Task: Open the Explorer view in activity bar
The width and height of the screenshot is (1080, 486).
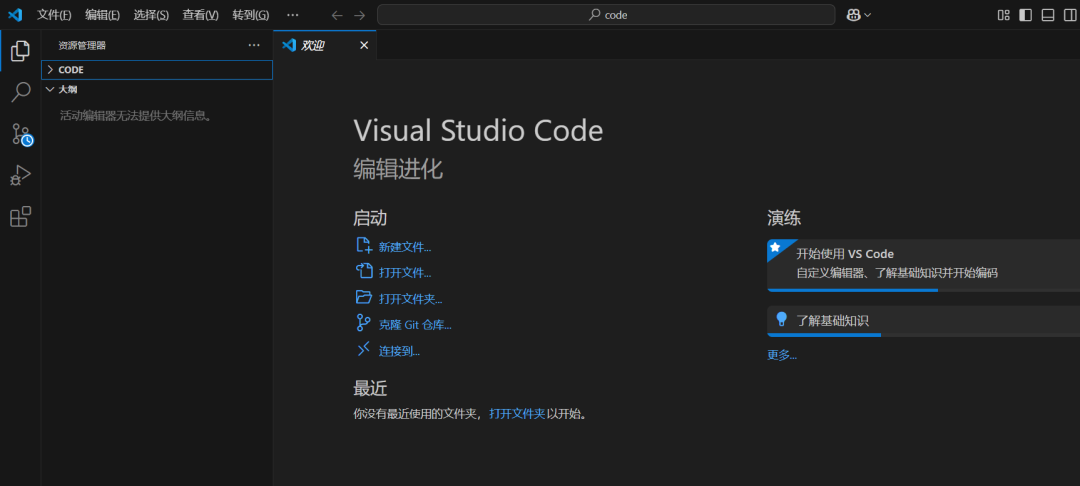Action: [x=21, y=50]
